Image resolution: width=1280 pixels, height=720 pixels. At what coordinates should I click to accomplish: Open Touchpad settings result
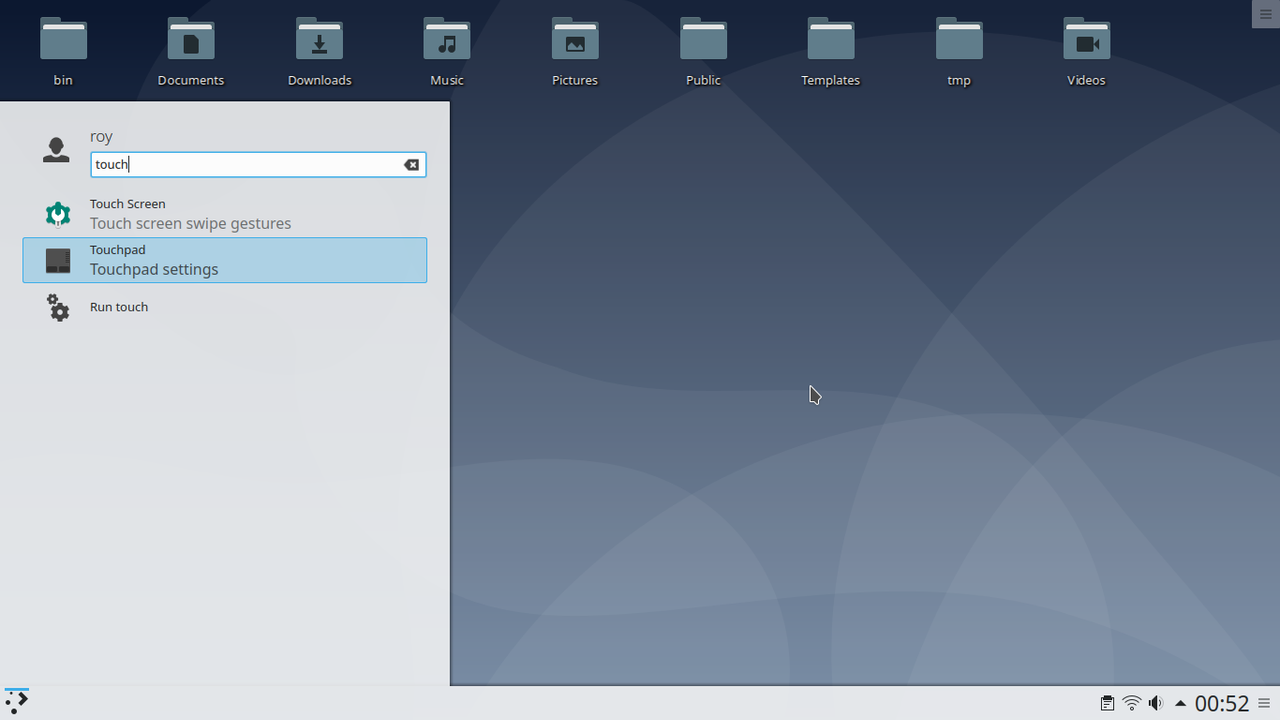pyautogui.click(x=224, y=260)
